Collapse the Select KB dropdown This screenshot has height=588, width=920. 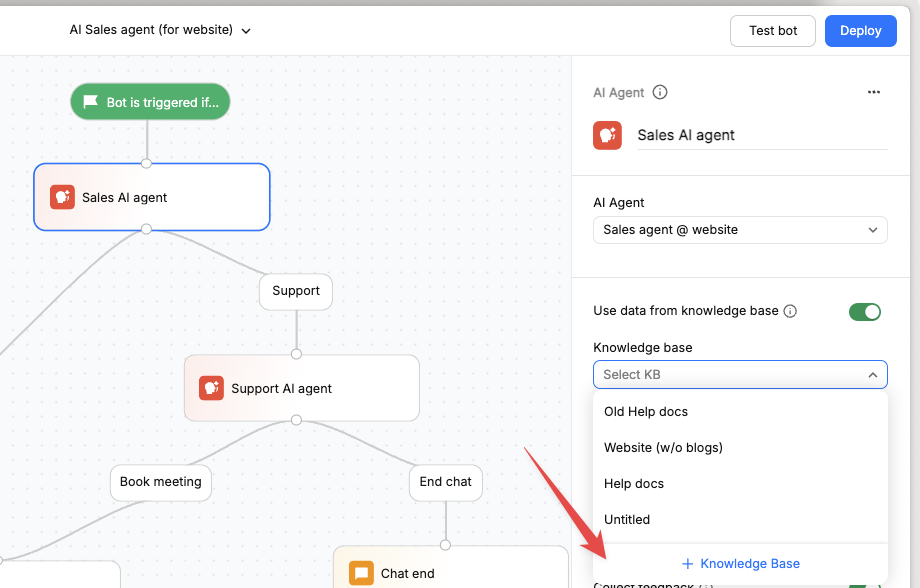[872, 375]
